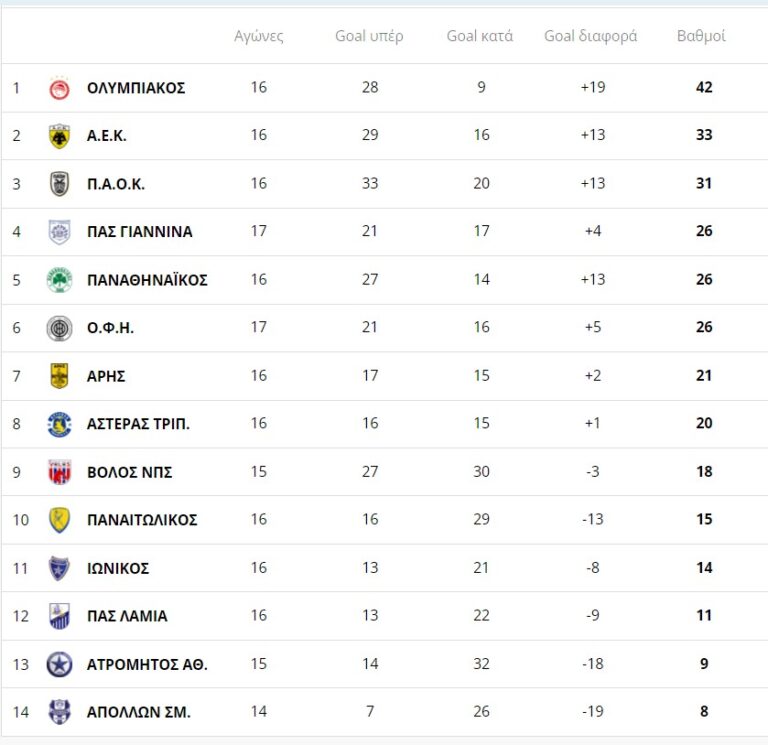768x745 pixels.
Task: Click the ΑΣΤΕΡΑΣ ΤΡΙΠ. club logo
Action: tap(60, 424)
